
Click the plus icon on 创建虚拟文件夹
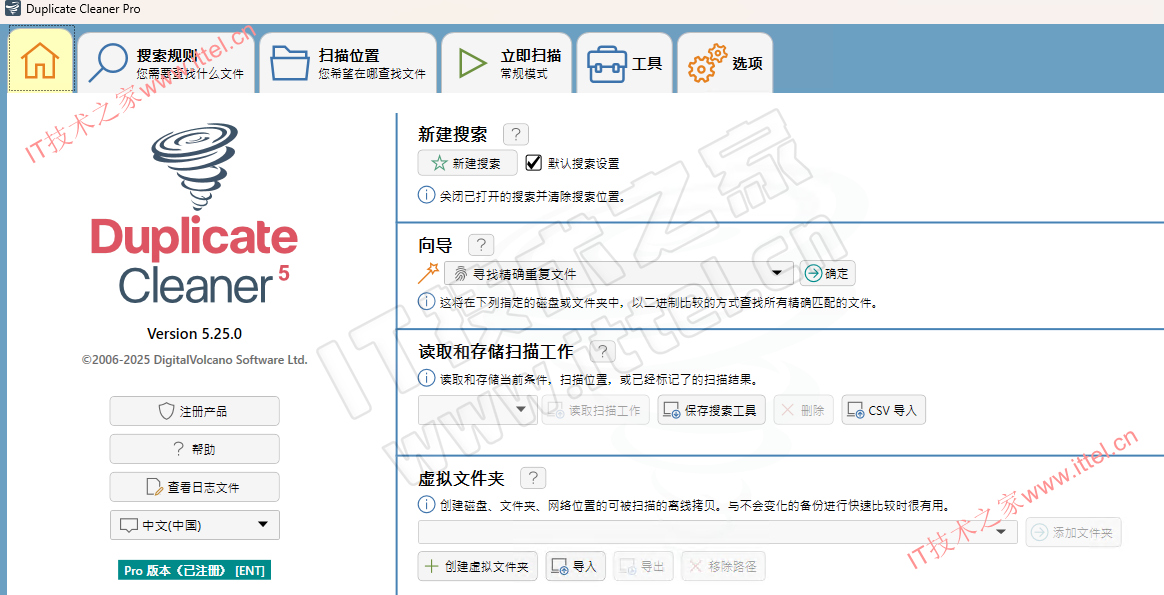[x=431, y=567]
